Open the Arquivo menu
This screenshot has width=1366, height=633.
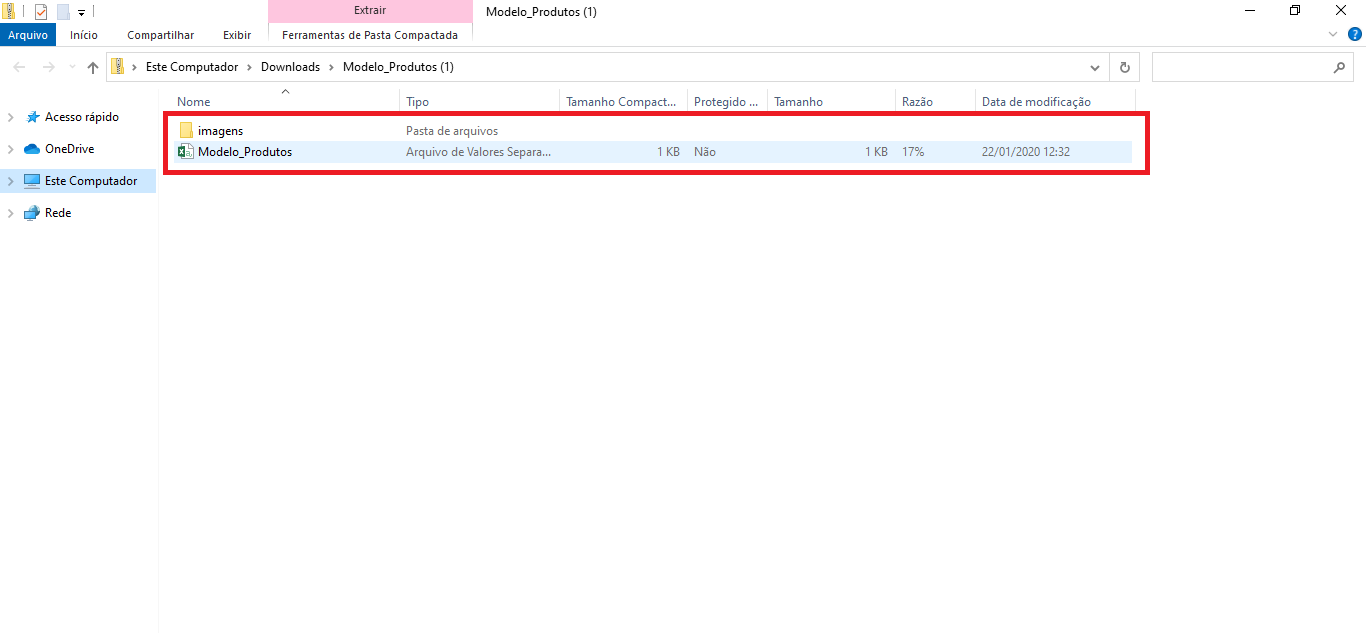28,35
